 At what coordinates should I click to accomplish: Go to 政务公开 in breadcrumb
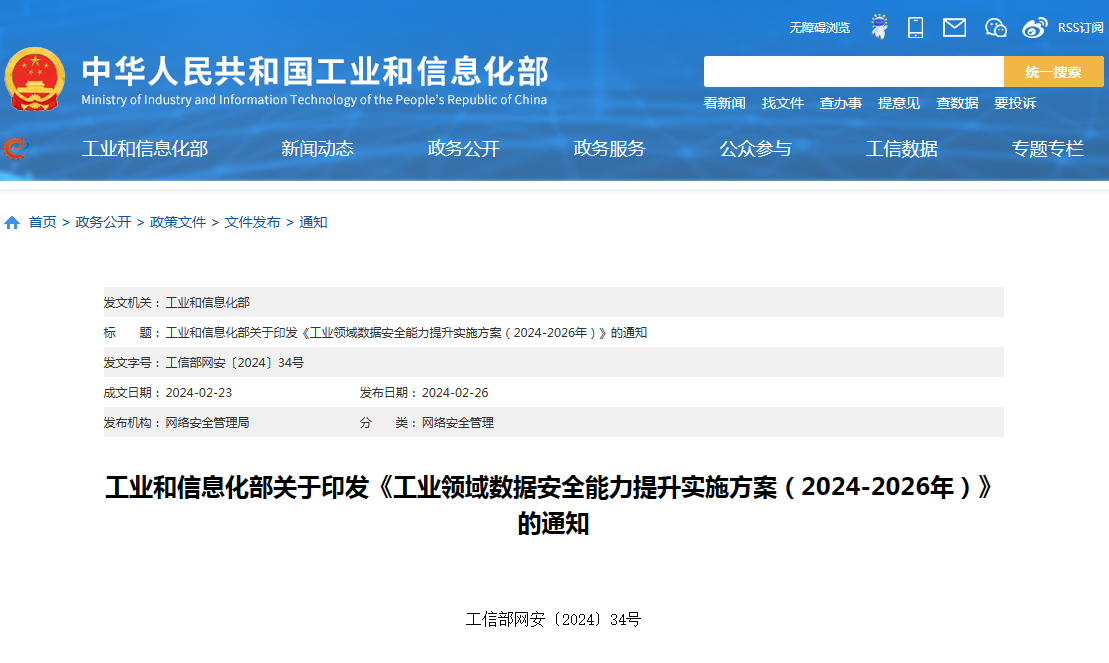103,222
